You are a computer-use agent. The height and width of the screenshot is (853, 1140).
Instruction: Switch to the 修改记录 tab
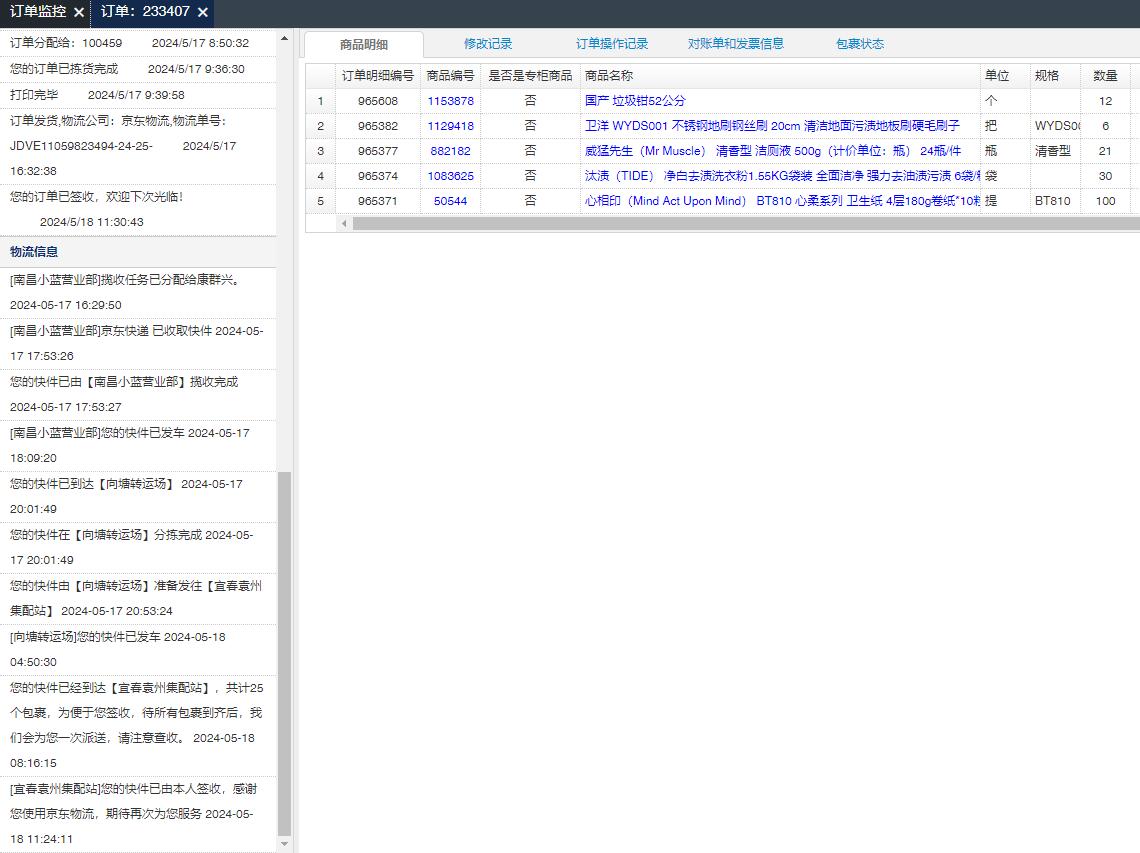488,44
